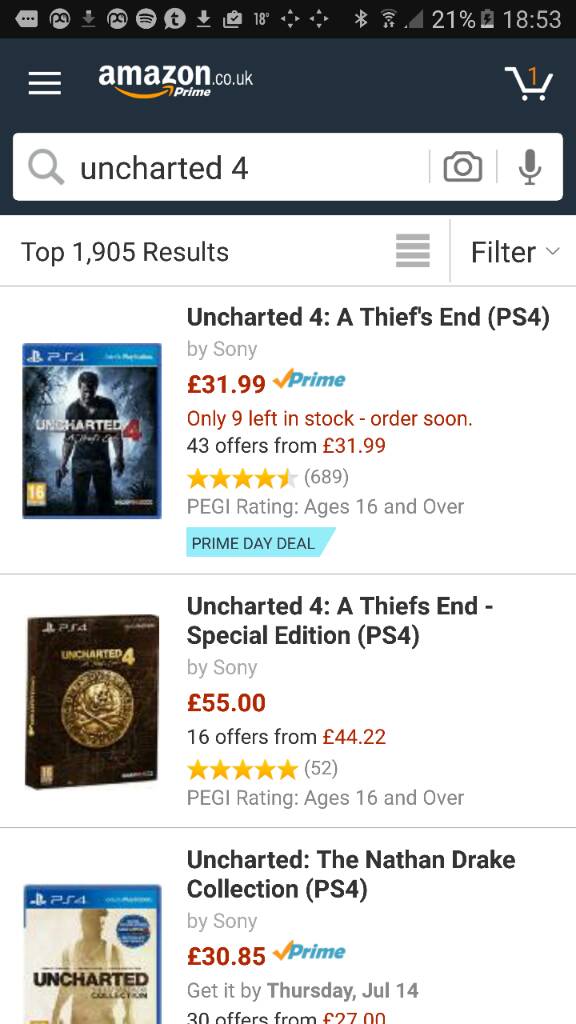Tap the Special Edition steelbook cover thumbnail
Viewport: 576px width, 1024px height.
pos(91,701)
